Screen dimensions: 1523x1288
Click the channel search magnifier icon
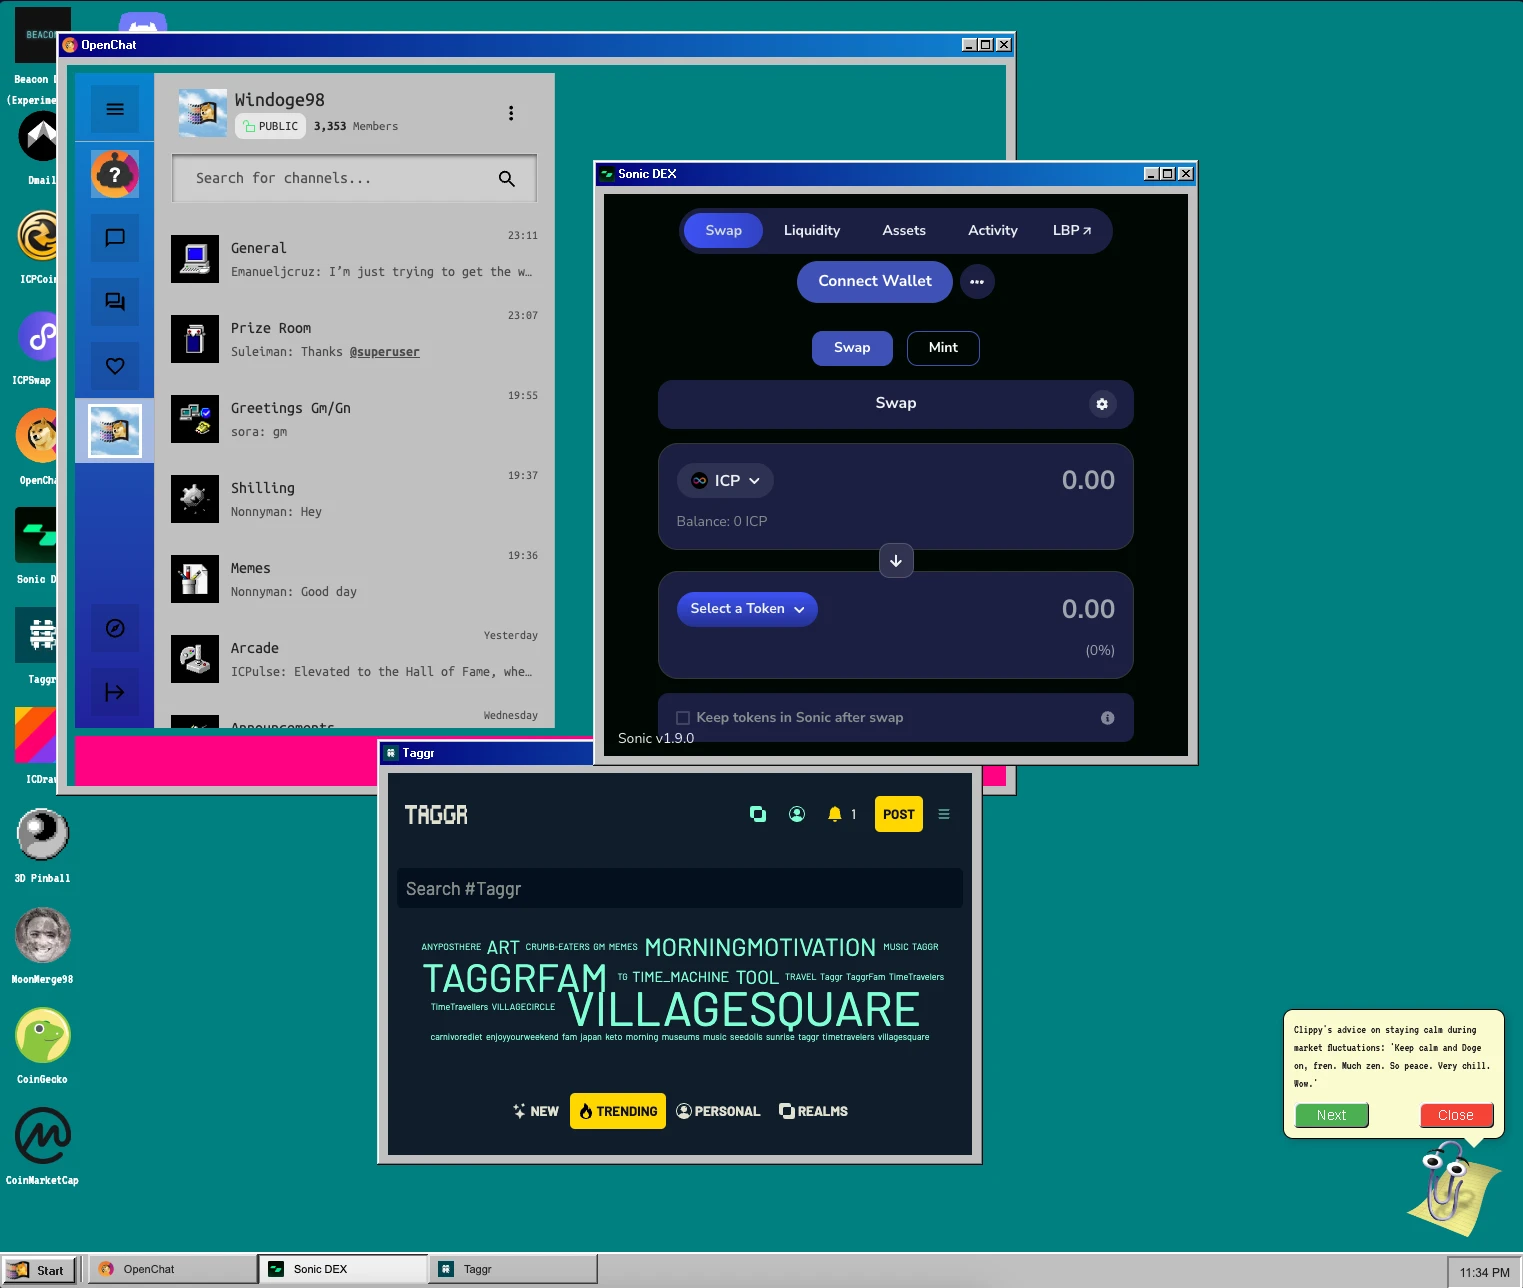pyautogui.click(x=507, y=179)
